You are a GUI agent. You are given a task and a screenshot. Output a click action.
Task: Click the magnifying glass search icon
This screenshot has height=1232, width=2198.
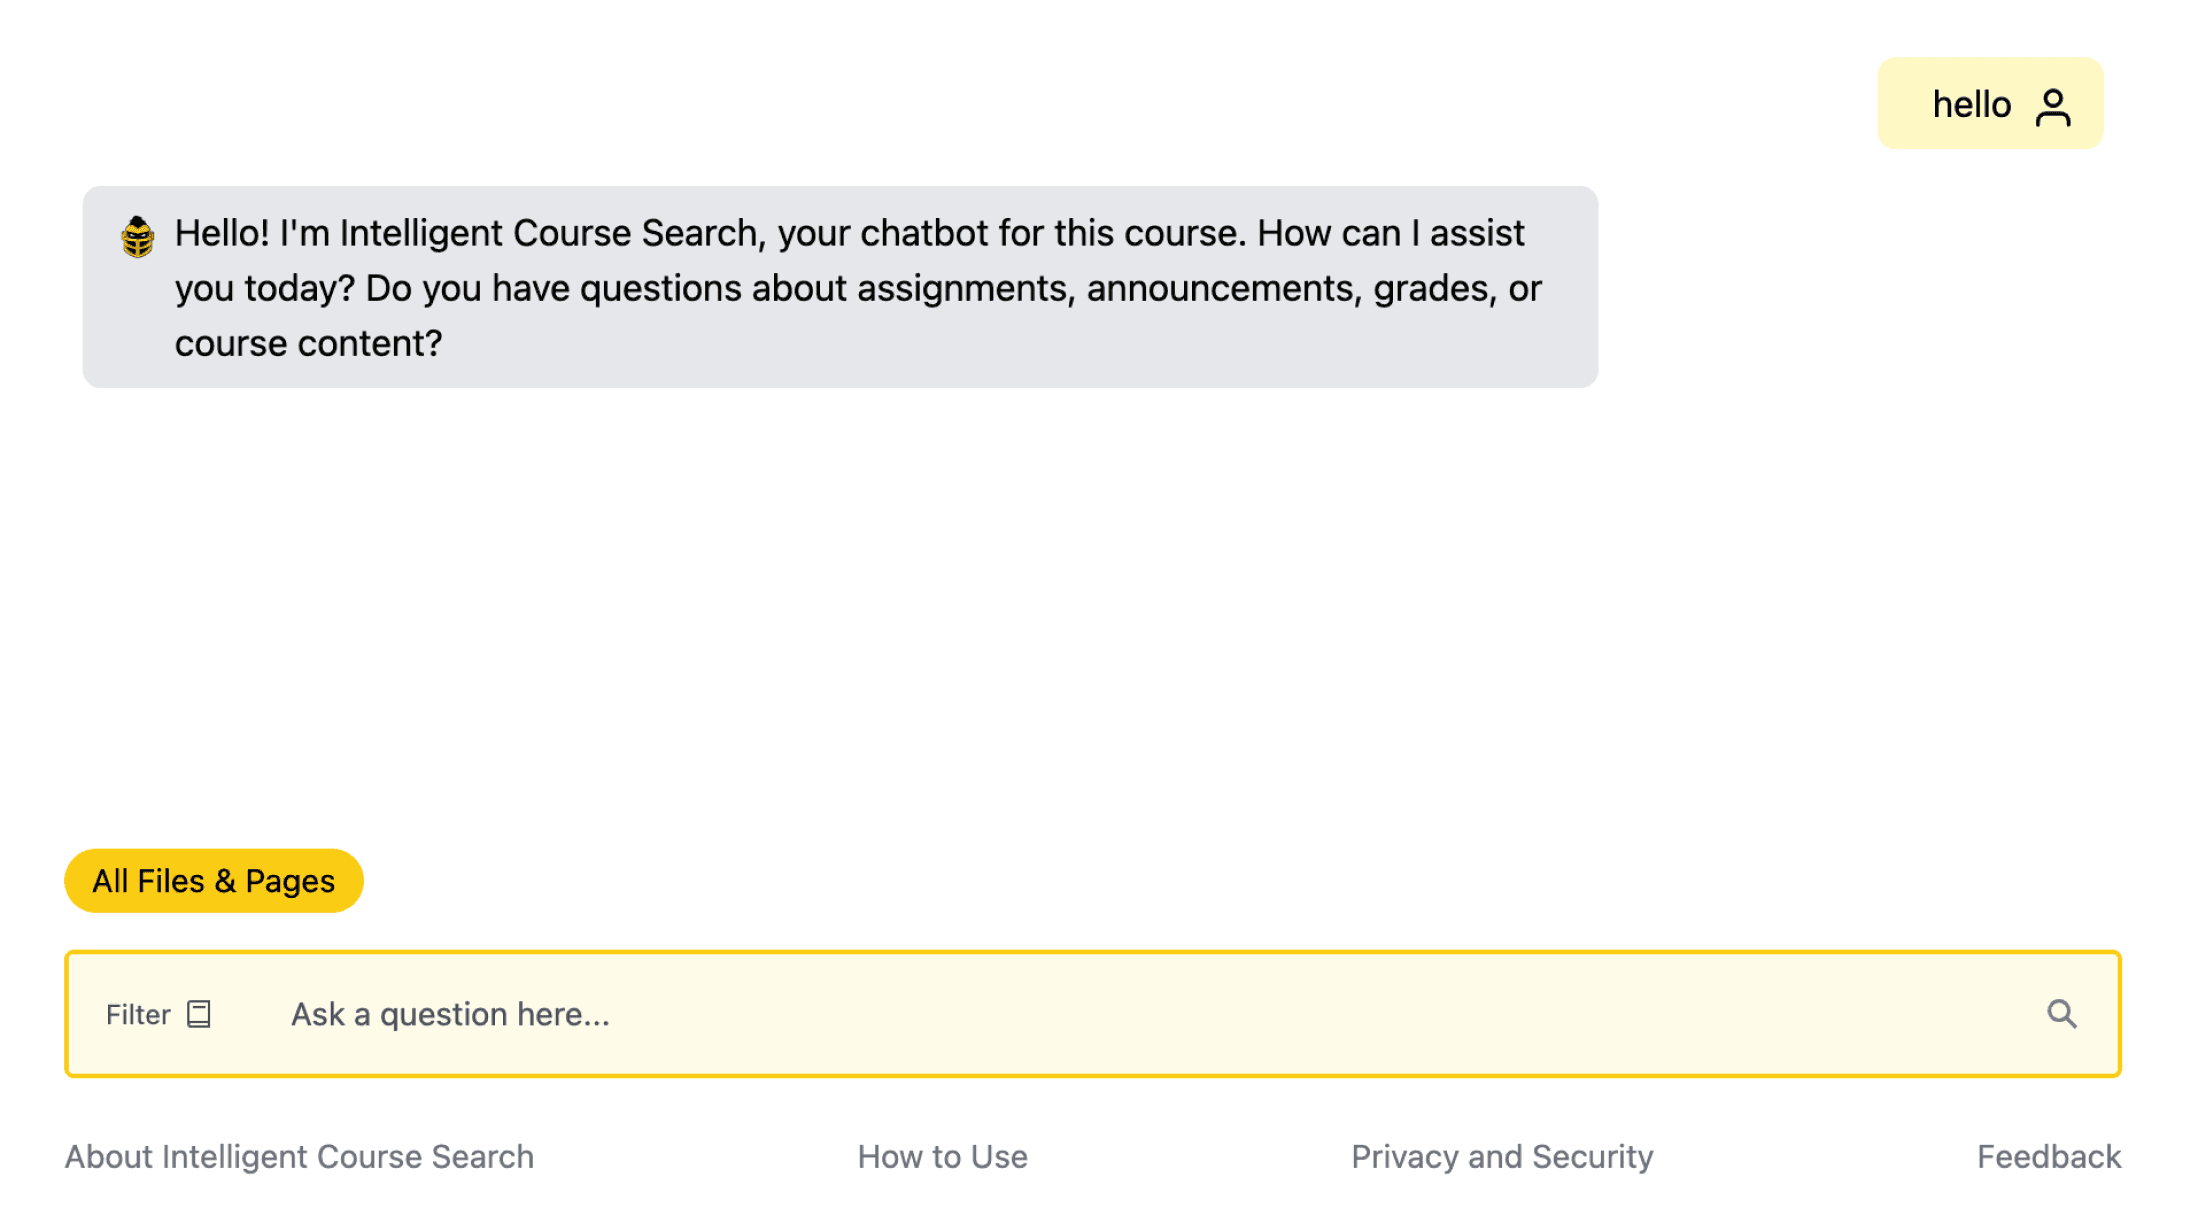click(x=2061, y=1013)
